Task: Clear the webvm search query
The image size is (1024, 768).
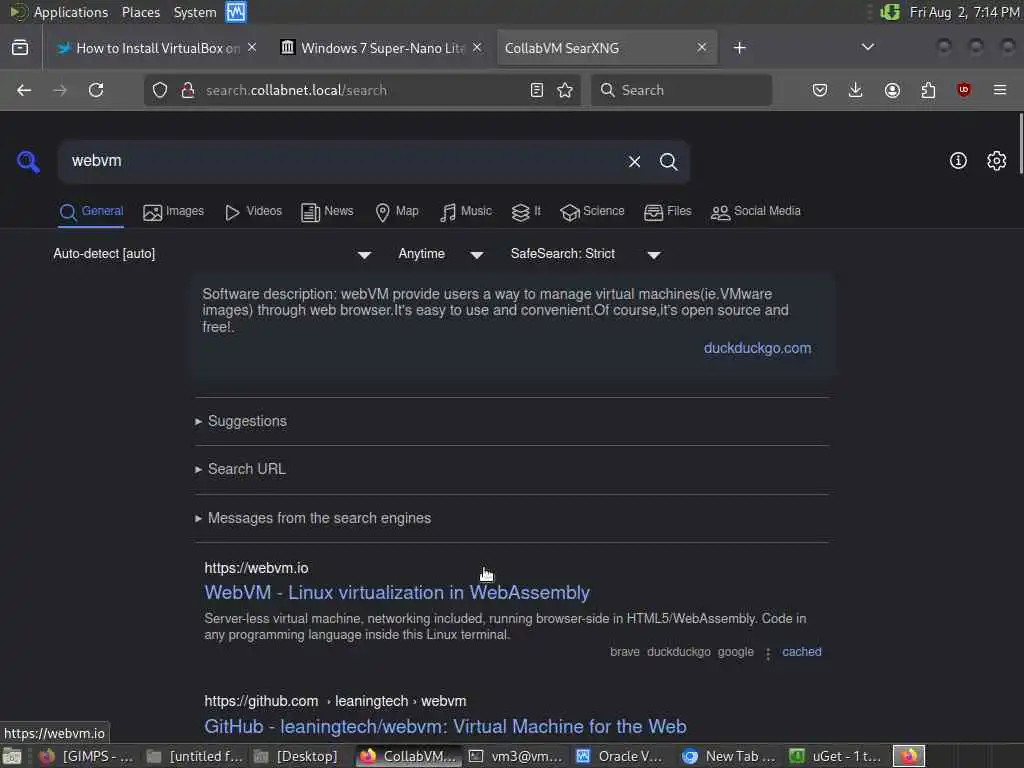Action: (x=634, y=161)
